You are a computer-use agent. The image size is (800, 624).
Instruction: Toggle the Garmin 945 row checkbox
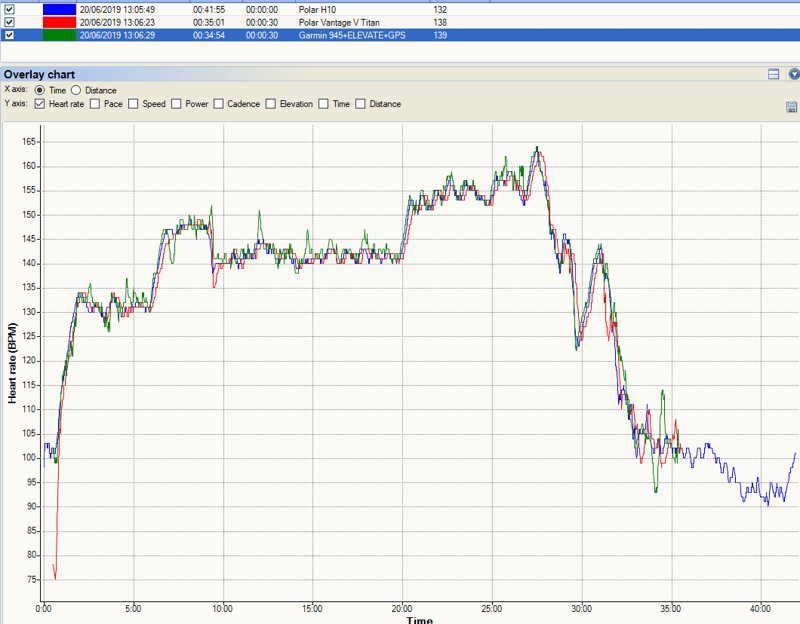click(x=9, y=35)
